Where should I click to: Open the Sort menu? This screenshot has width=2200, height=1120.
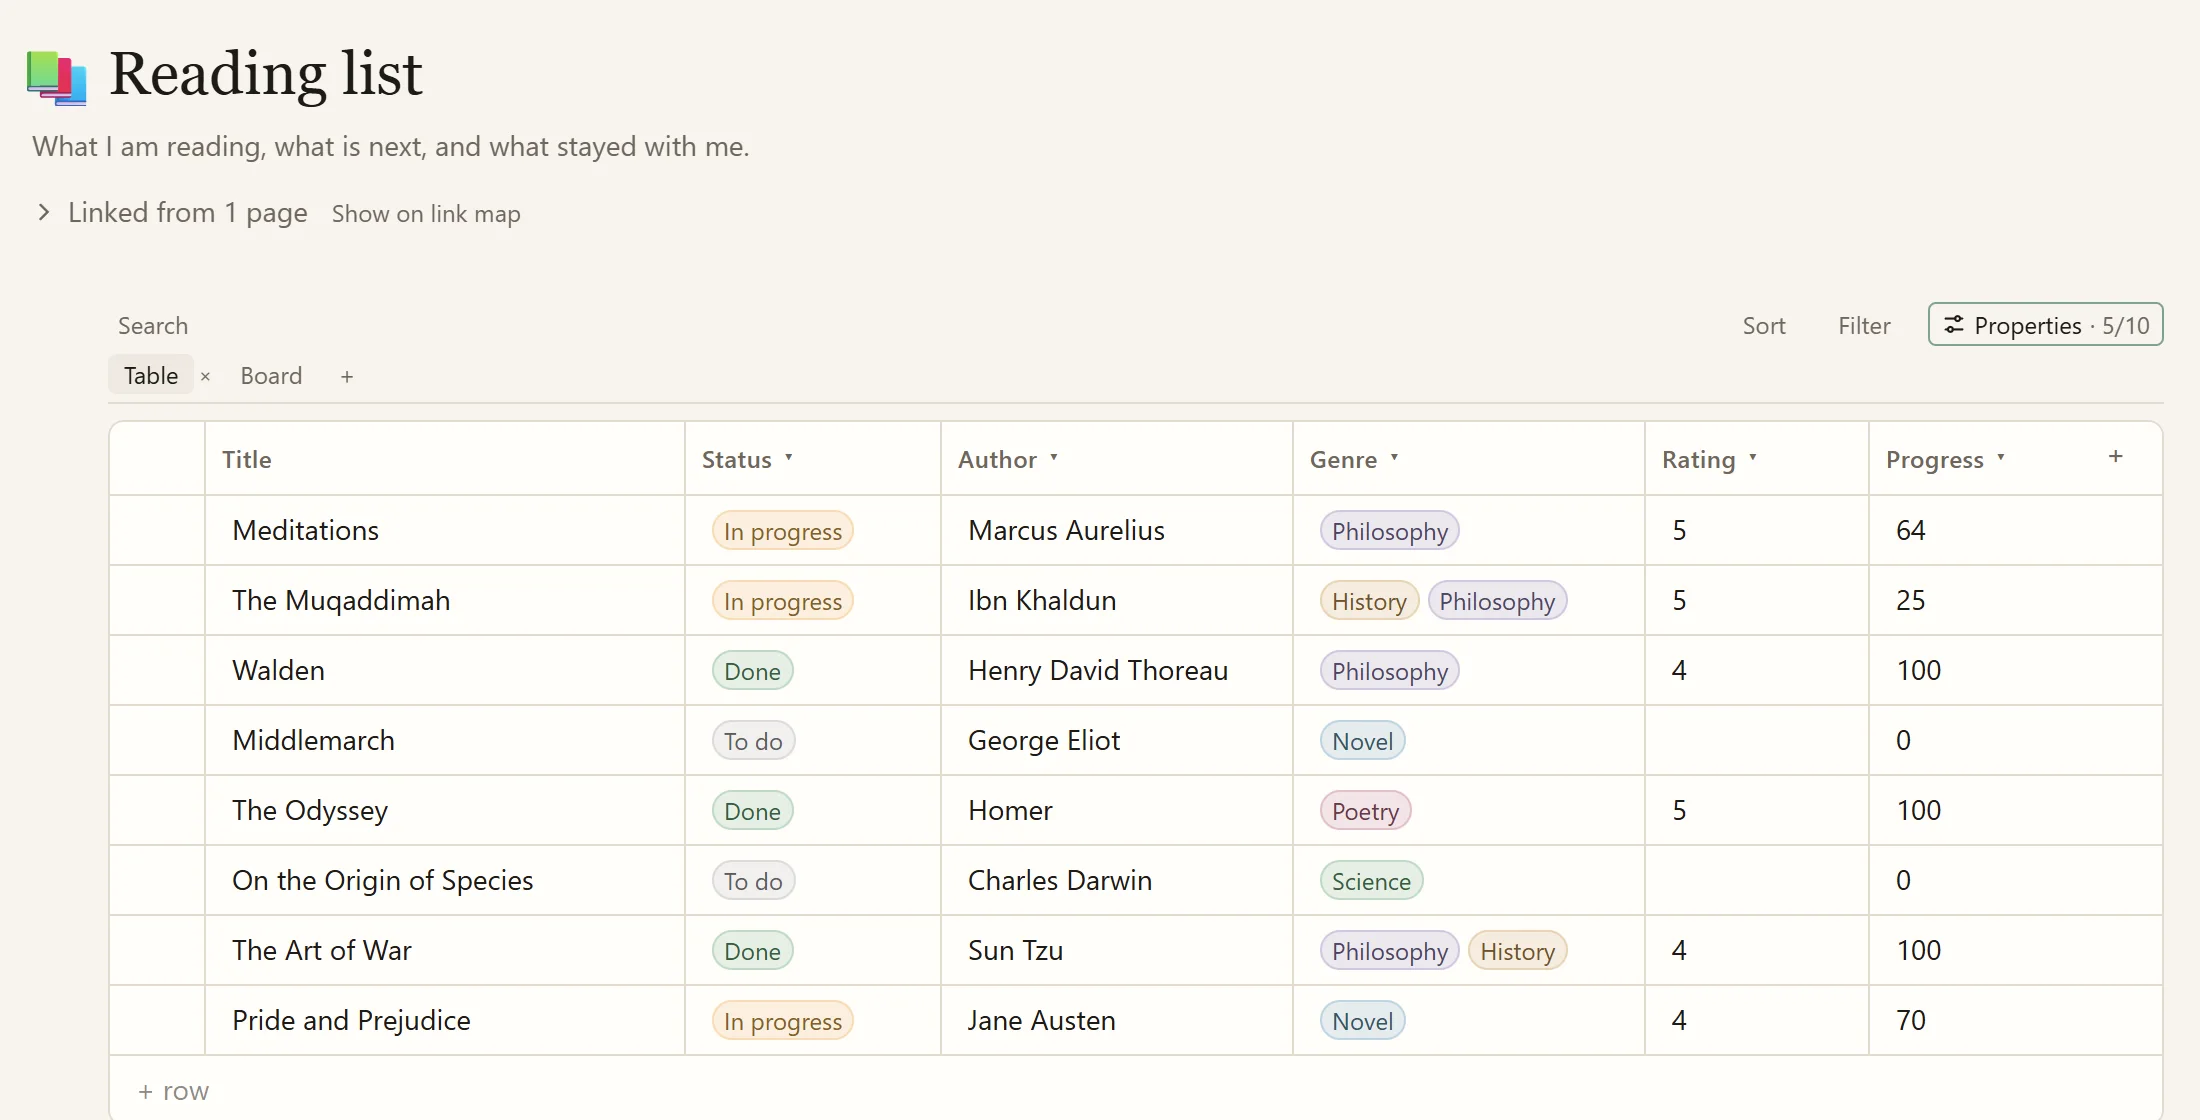point(1764,326)
